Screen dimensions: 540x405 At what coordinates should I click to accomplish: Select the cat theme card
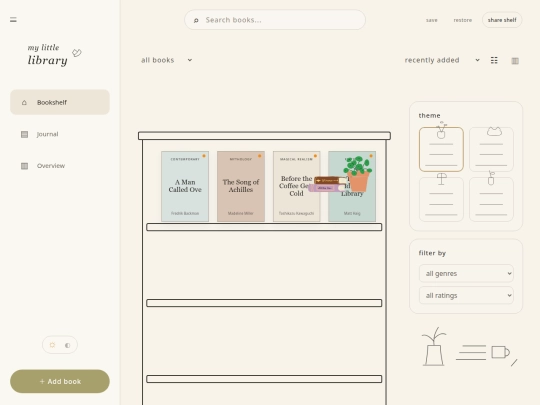click(491, 149)
